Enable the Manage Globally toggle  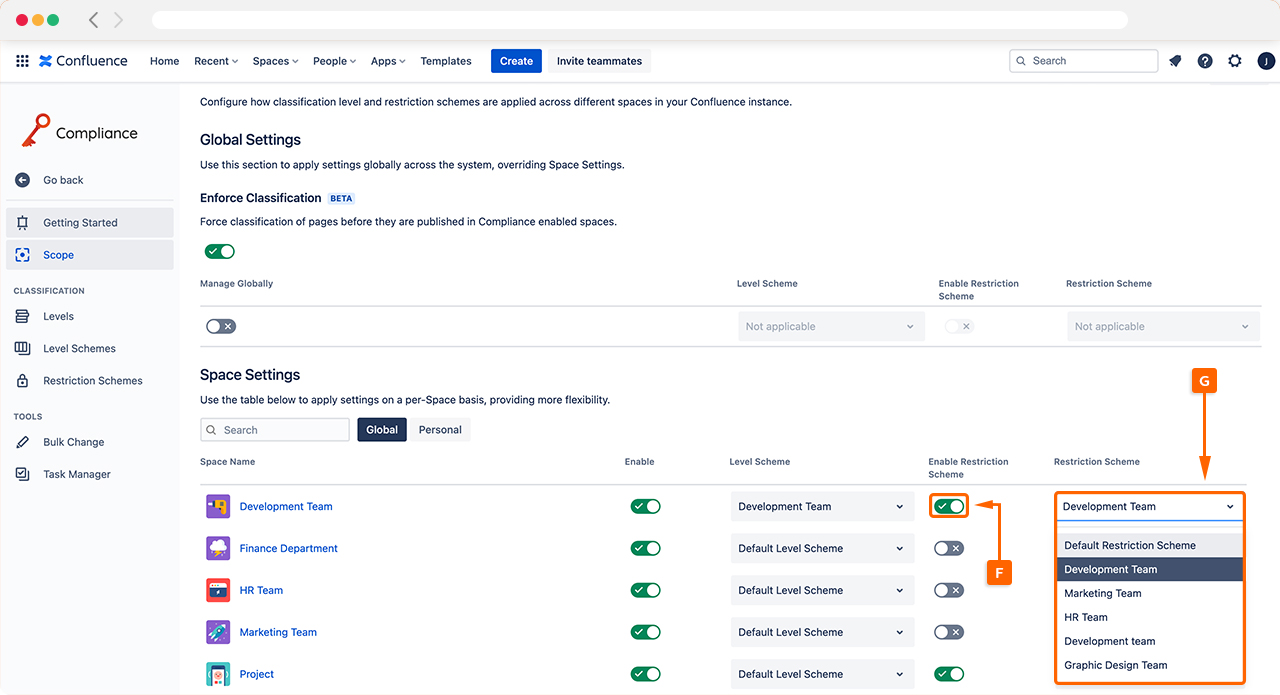tap(220, 326)
